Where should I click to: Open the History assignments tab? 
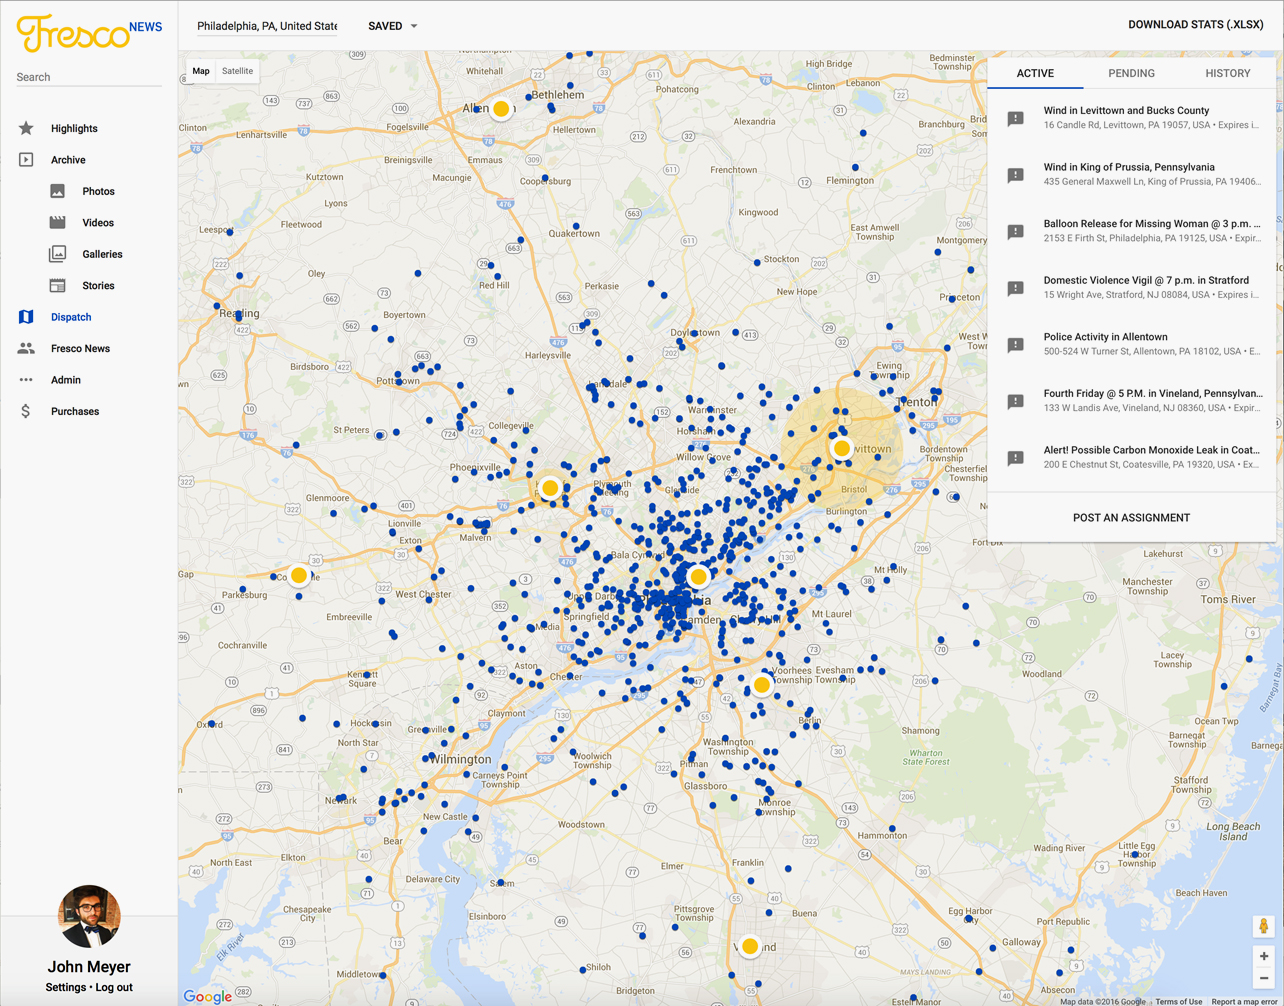(x=1227, y=73)
